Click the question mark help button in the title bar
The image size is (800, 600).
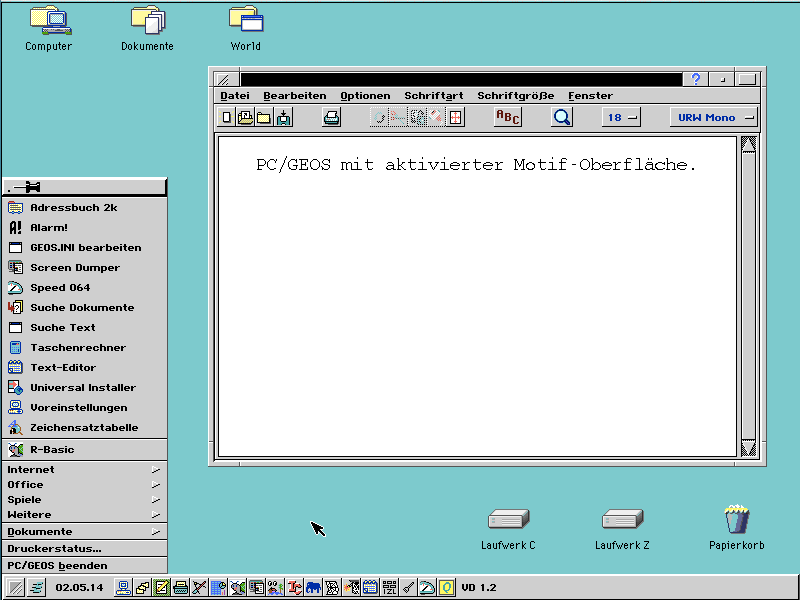coord(696,79)
